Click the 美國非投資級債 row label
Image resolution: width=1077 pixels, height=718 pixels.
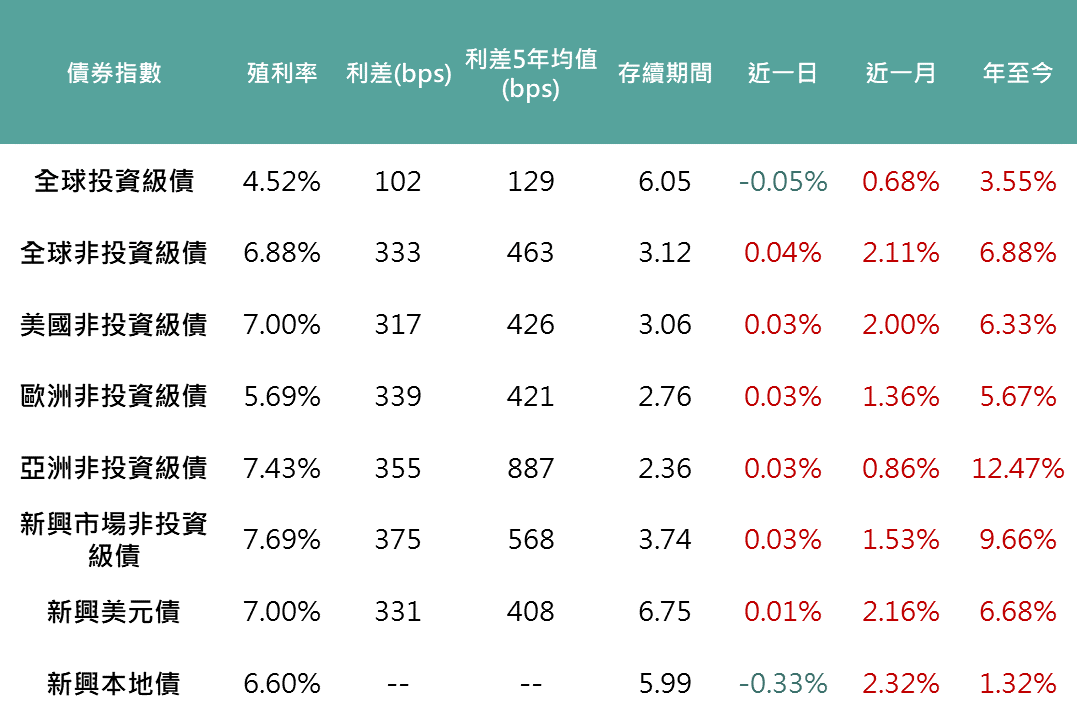pyautogui.click(x=114, y=325)
